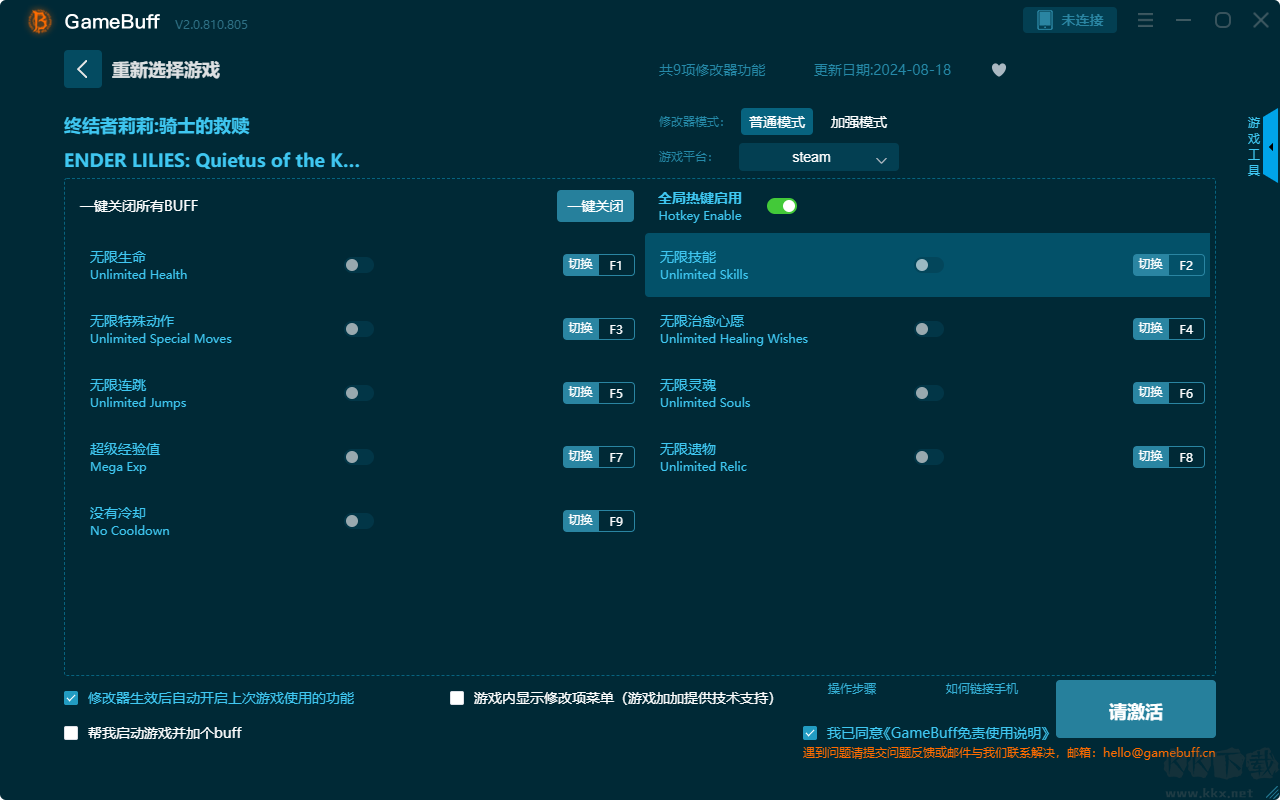The image size is (1280, 800).
Task: Open 如何链接手机 link
Action: (x=982, y=689)
